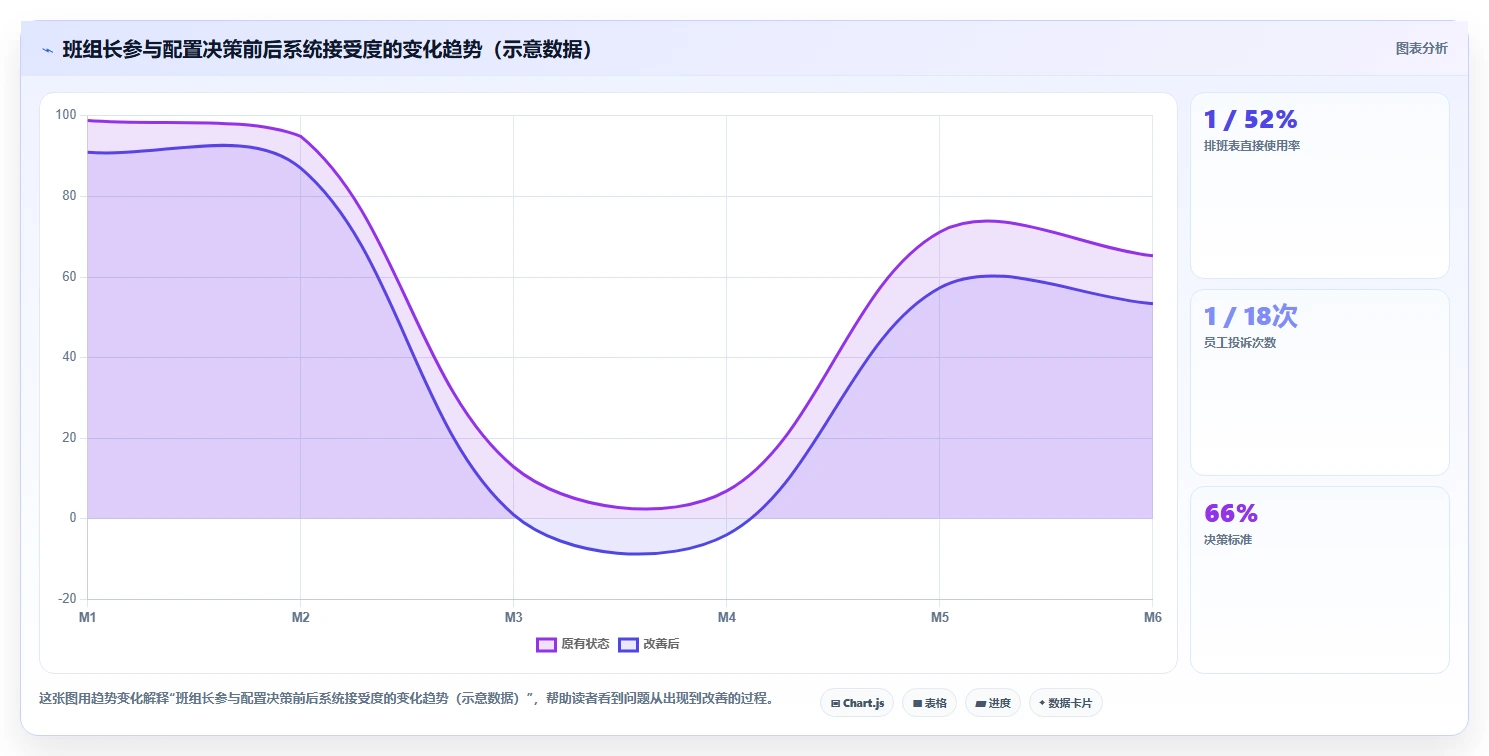Click the 进度 tag icon

(x=980, y=703)
